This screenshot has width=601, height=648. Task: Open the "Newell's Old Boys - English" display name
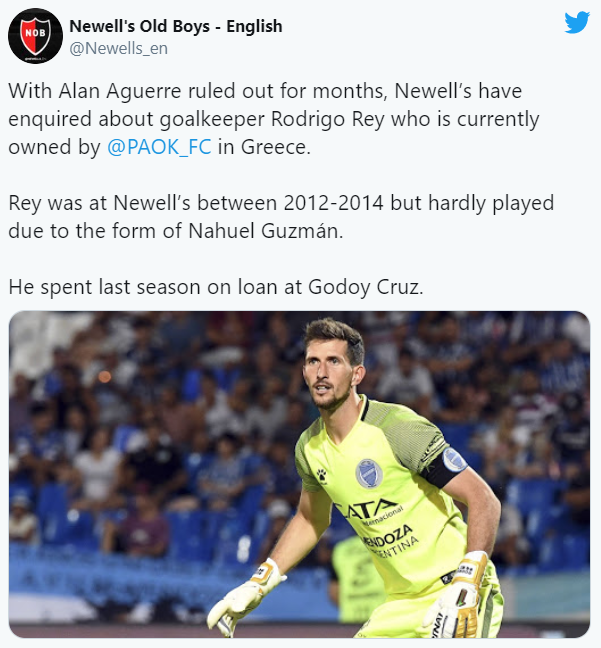coord(176,26)
